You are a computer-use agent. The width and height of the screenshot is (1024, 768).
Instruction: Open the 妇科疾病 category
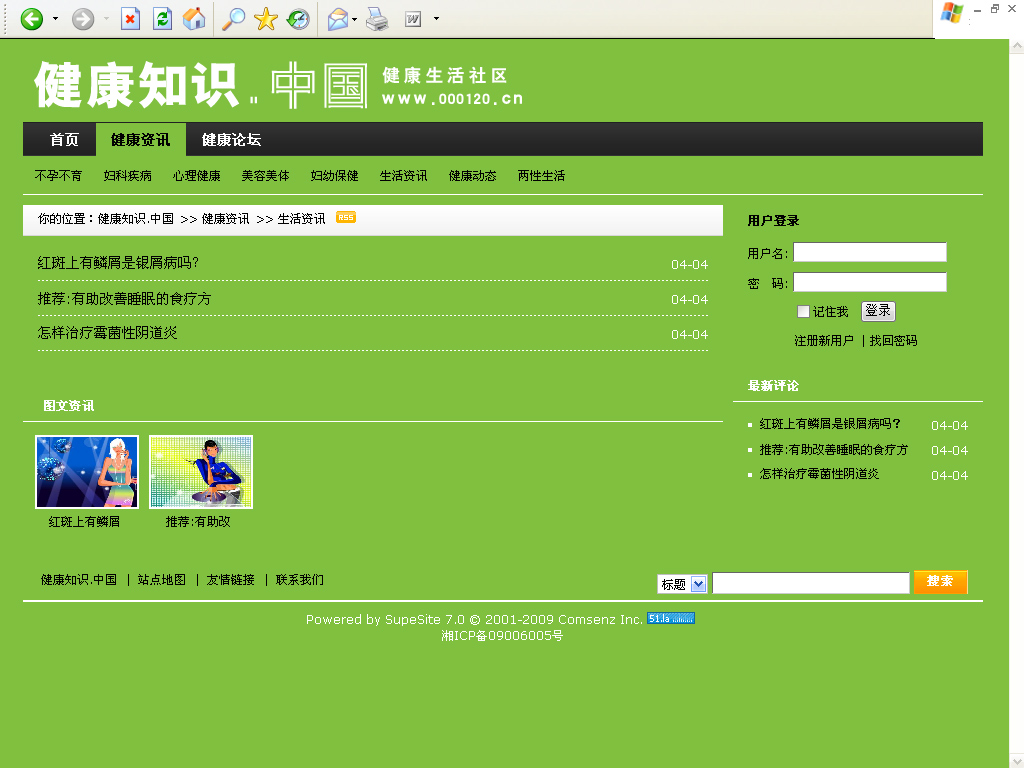[127, 176]
